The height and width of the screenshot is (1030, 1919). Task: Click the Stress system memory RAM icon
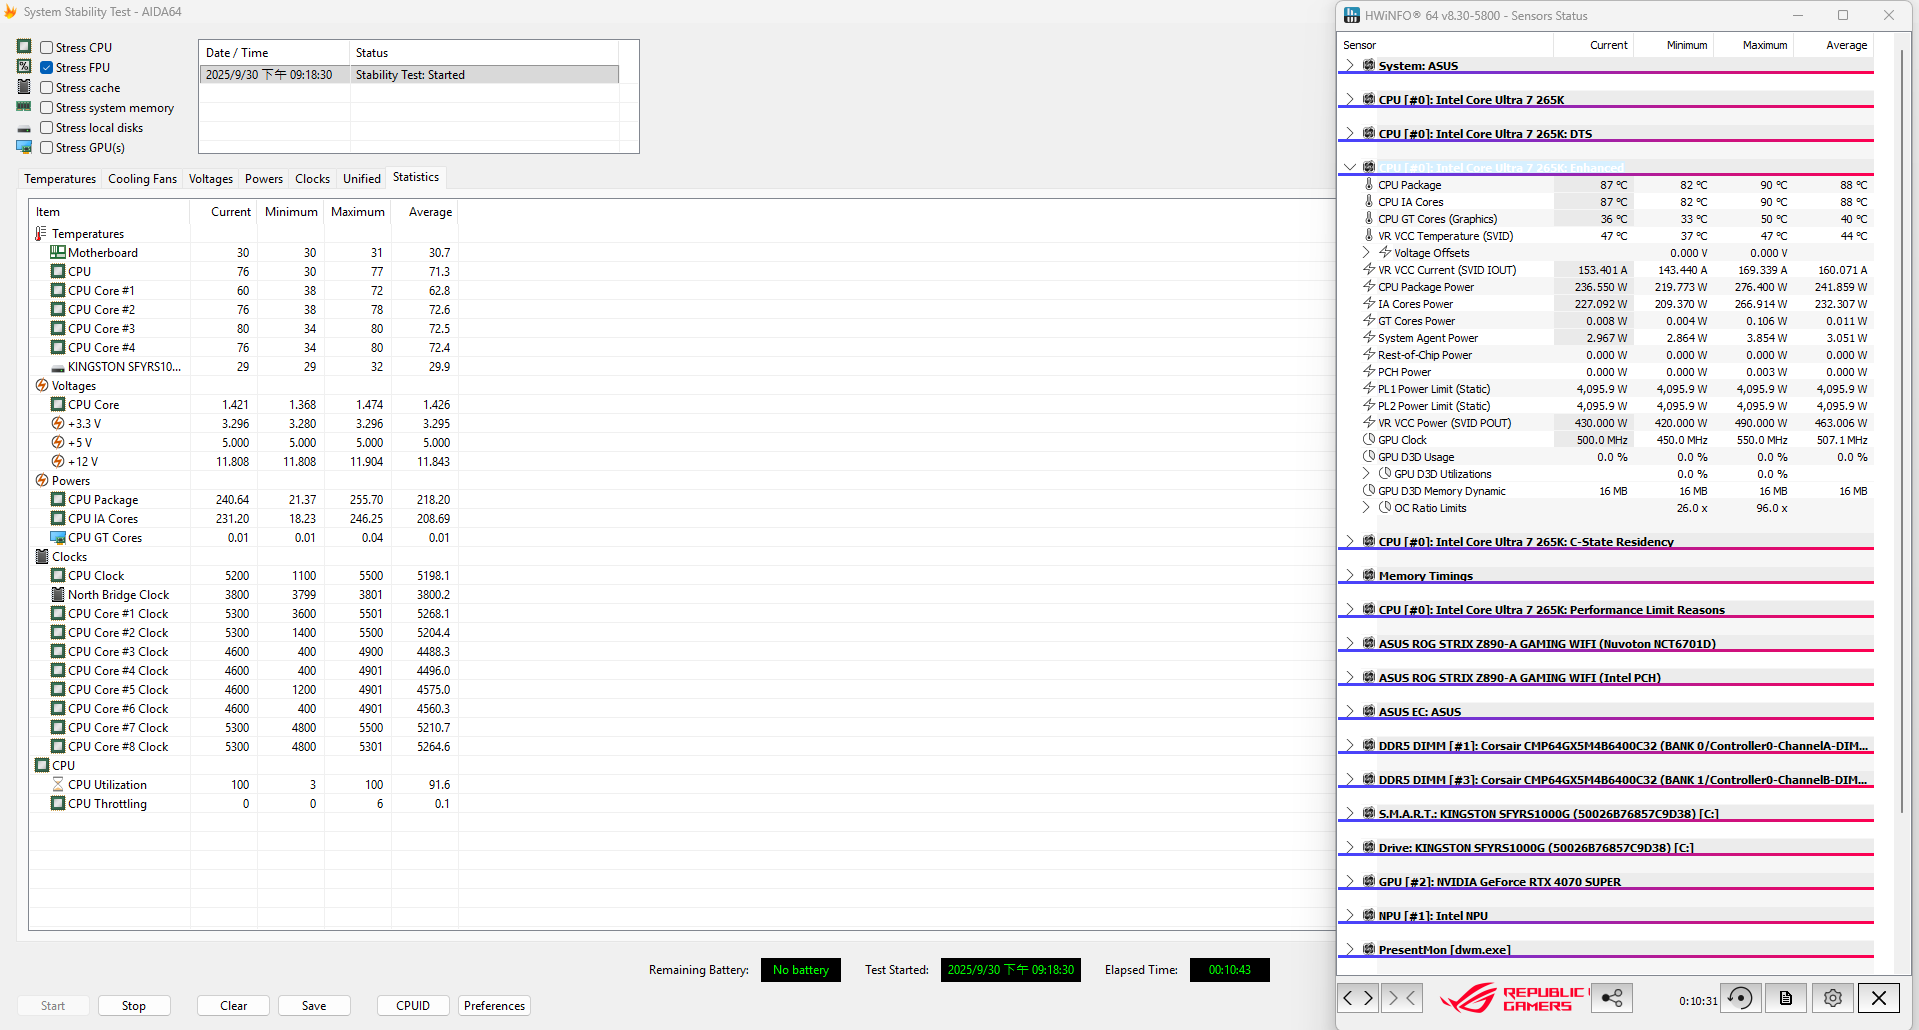point(24,107)
